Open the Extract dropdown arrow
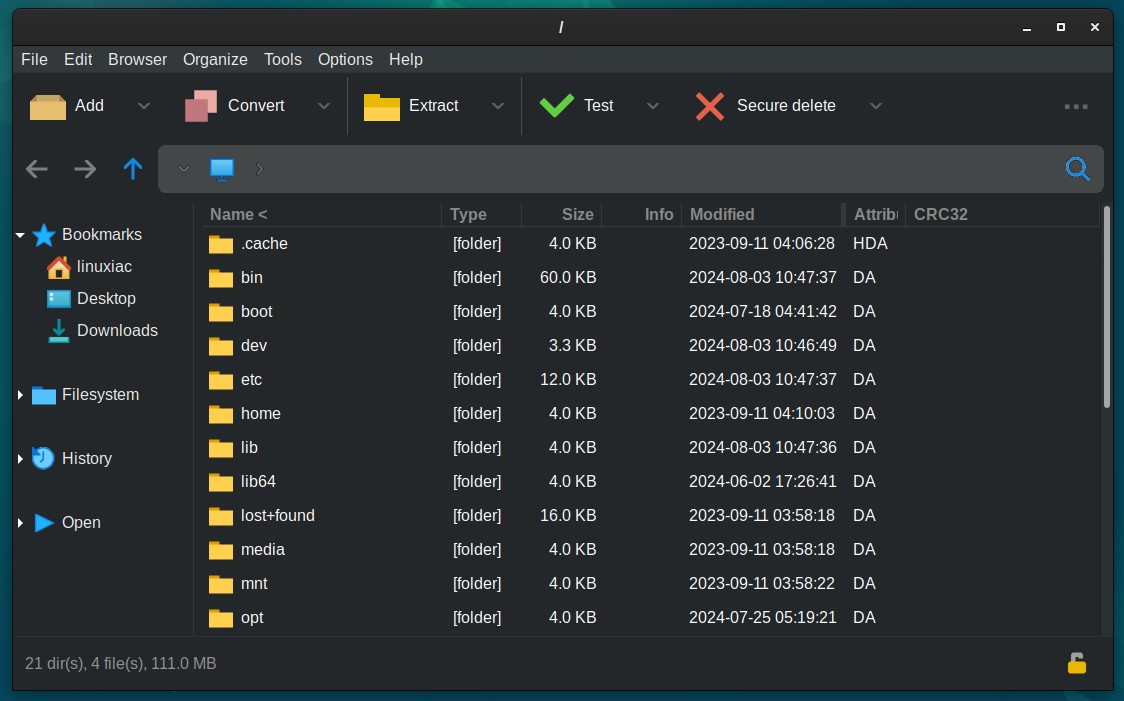1124x701 pixels. tap(497, 106)
